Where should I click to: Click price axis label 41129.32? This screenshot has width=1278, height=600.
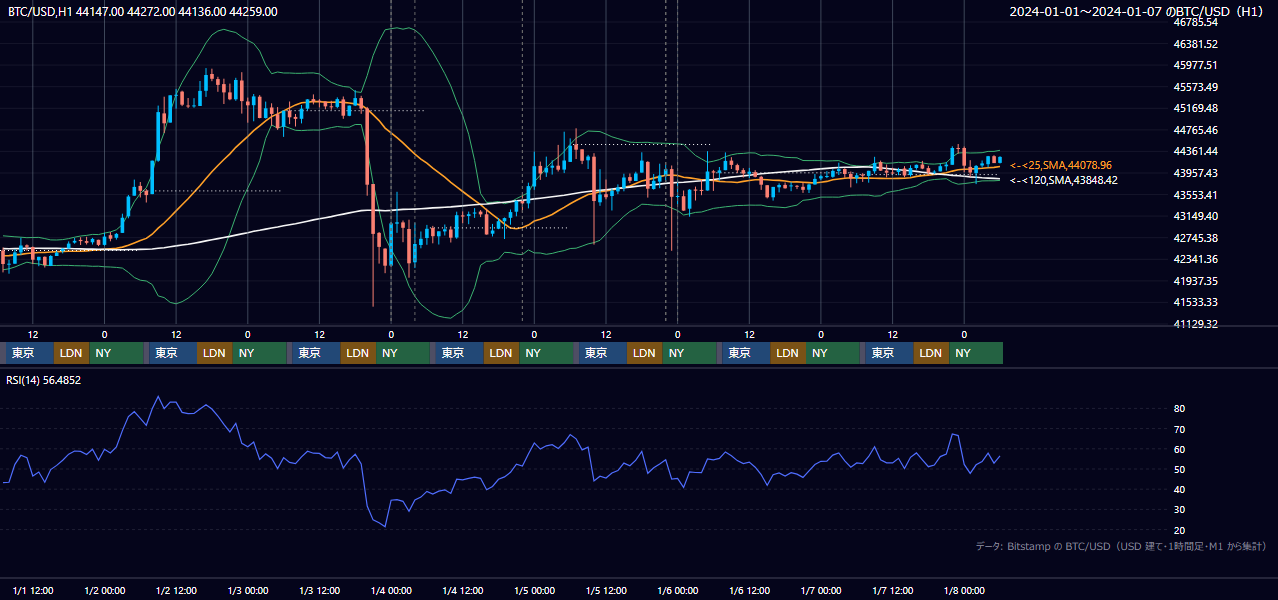coord(1196,324)
